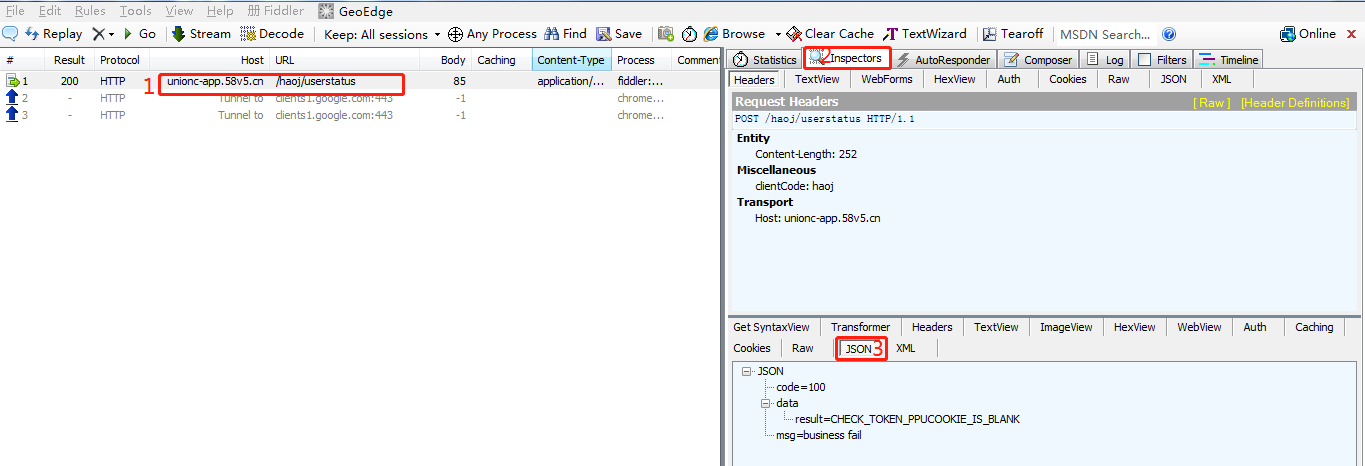Tick the Filters tab checkbox

[x=1144, y=60]
